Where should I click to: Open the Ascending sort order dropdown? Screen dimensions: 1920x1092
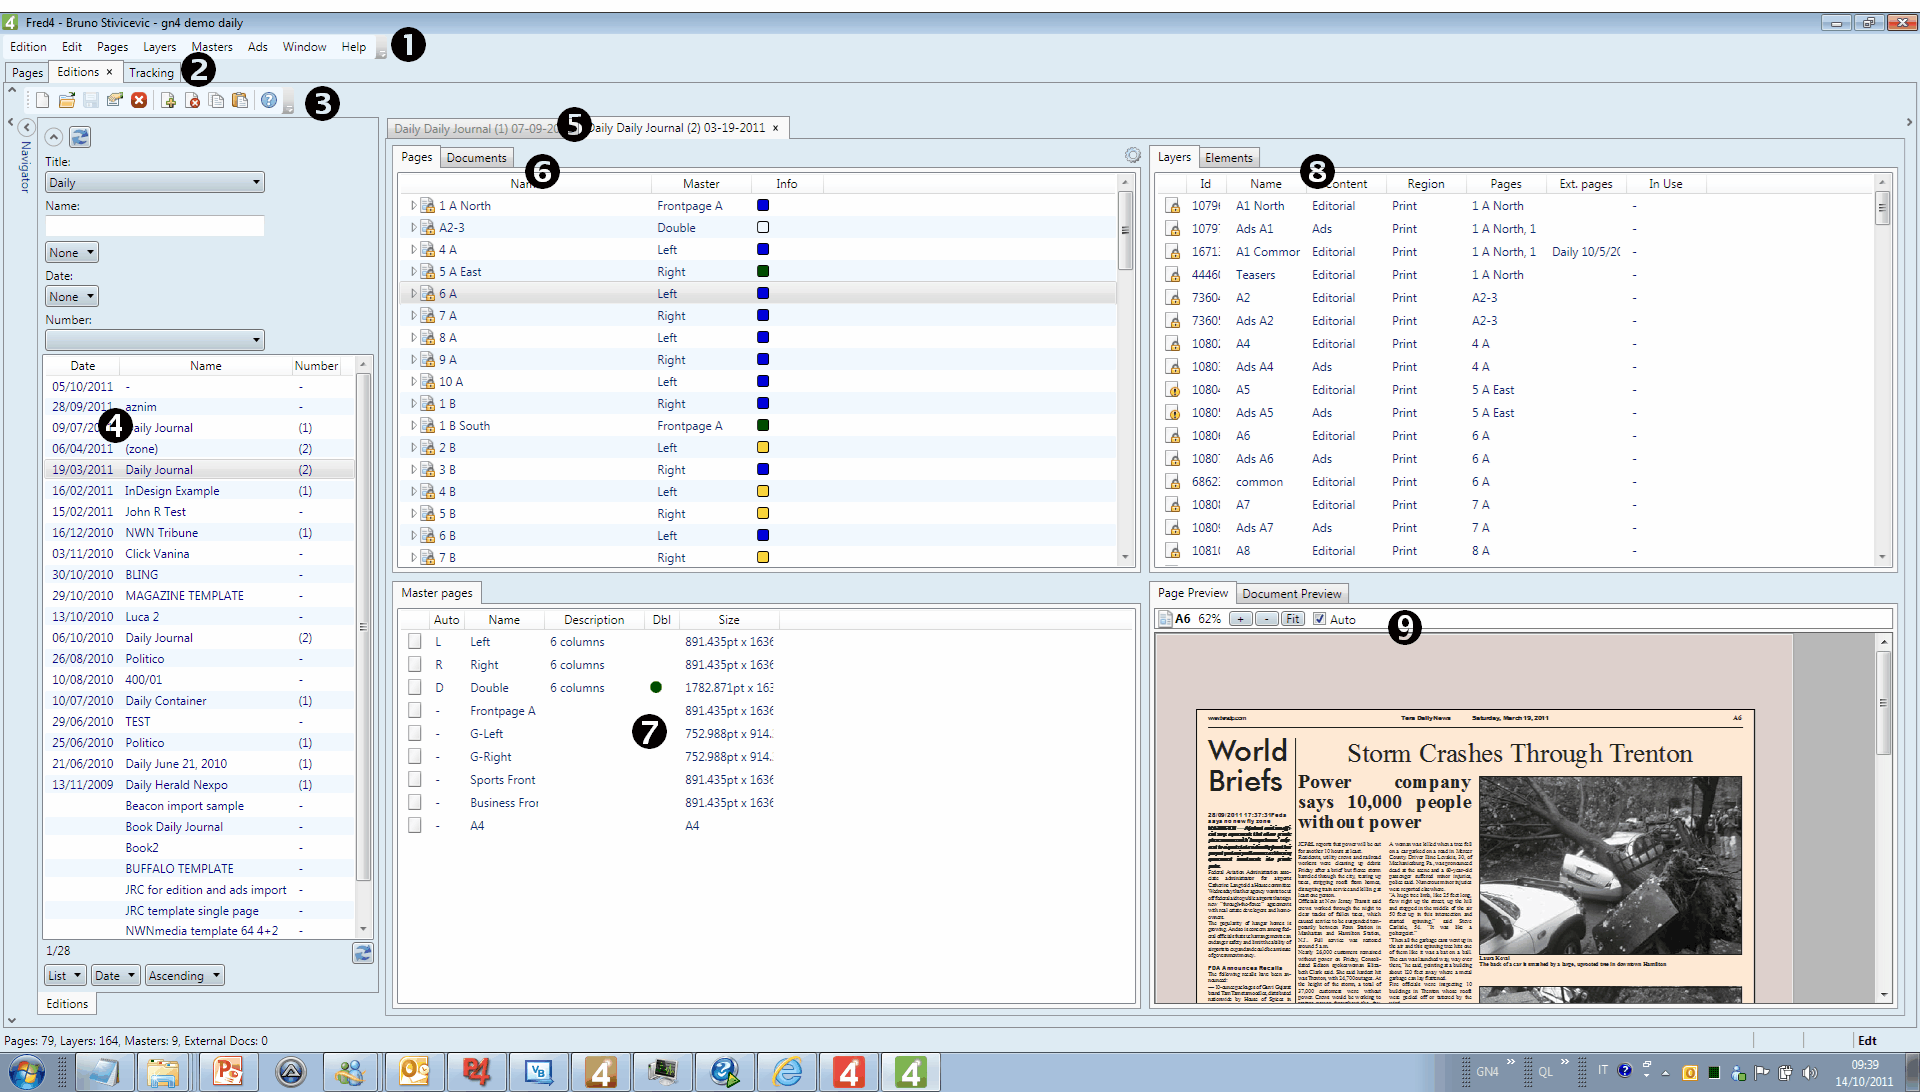[184, 975]
